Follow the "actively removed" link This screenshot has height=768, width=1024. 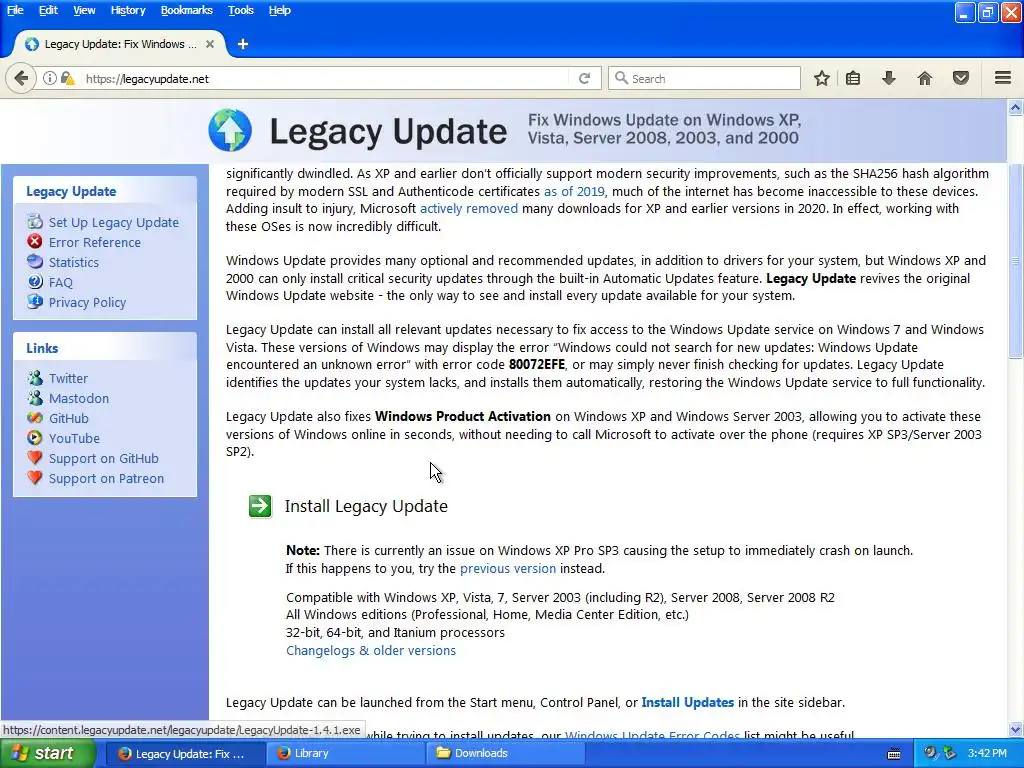[468, 208]
